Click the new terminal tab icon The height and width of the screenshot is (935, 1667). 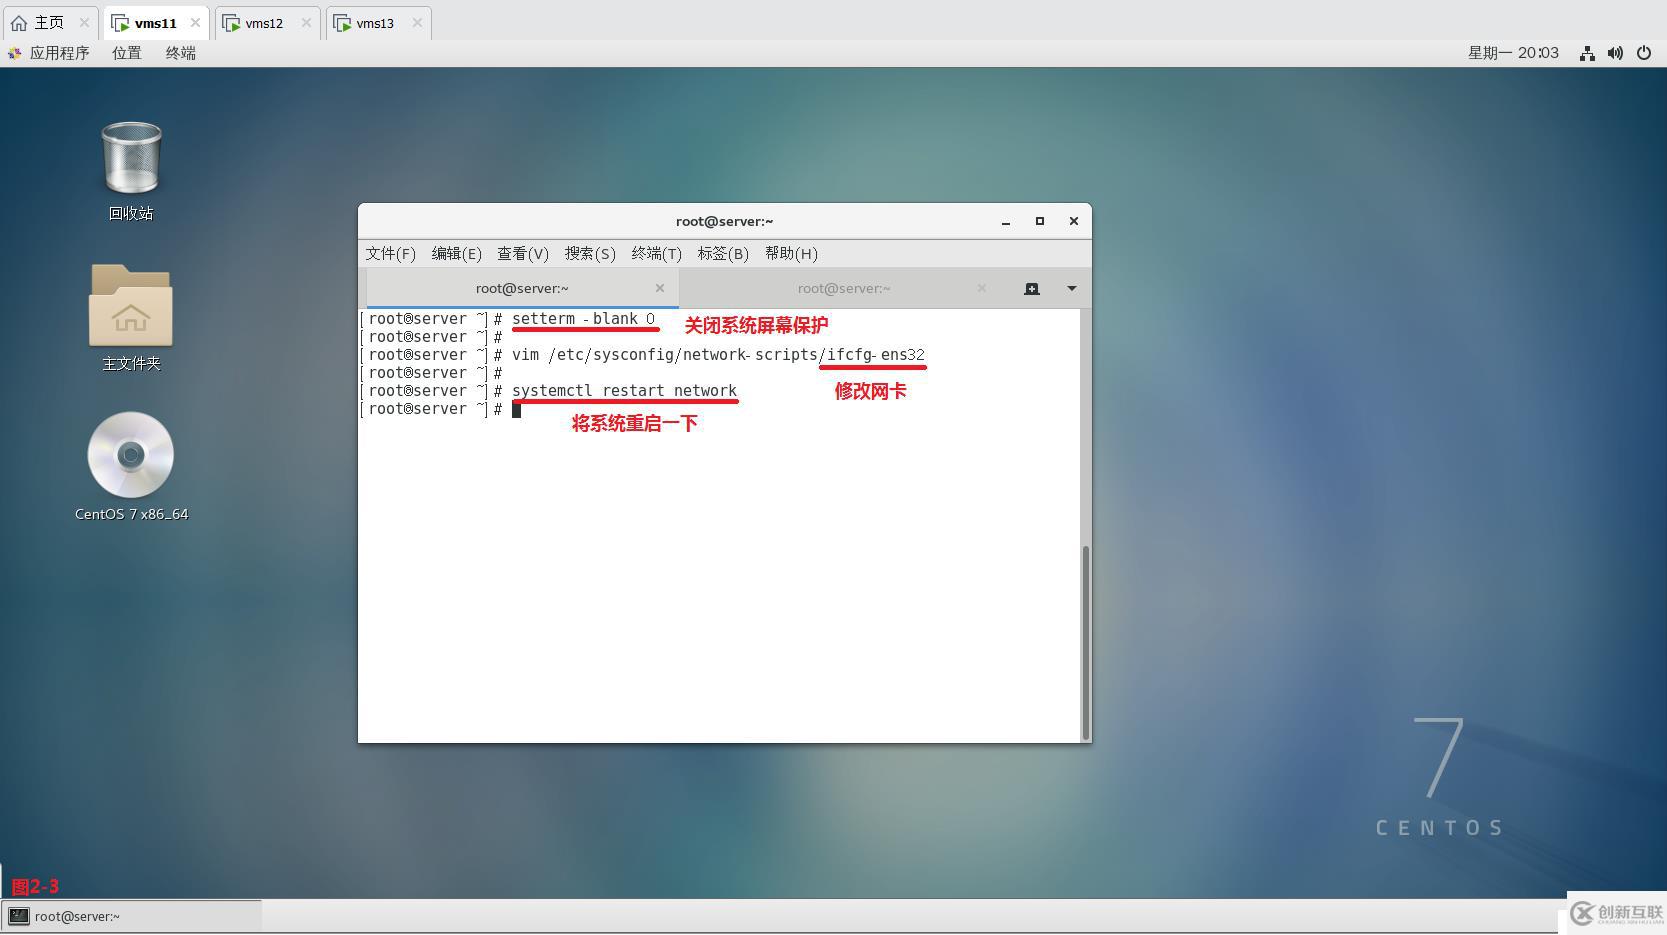[x=1032, y=288]
